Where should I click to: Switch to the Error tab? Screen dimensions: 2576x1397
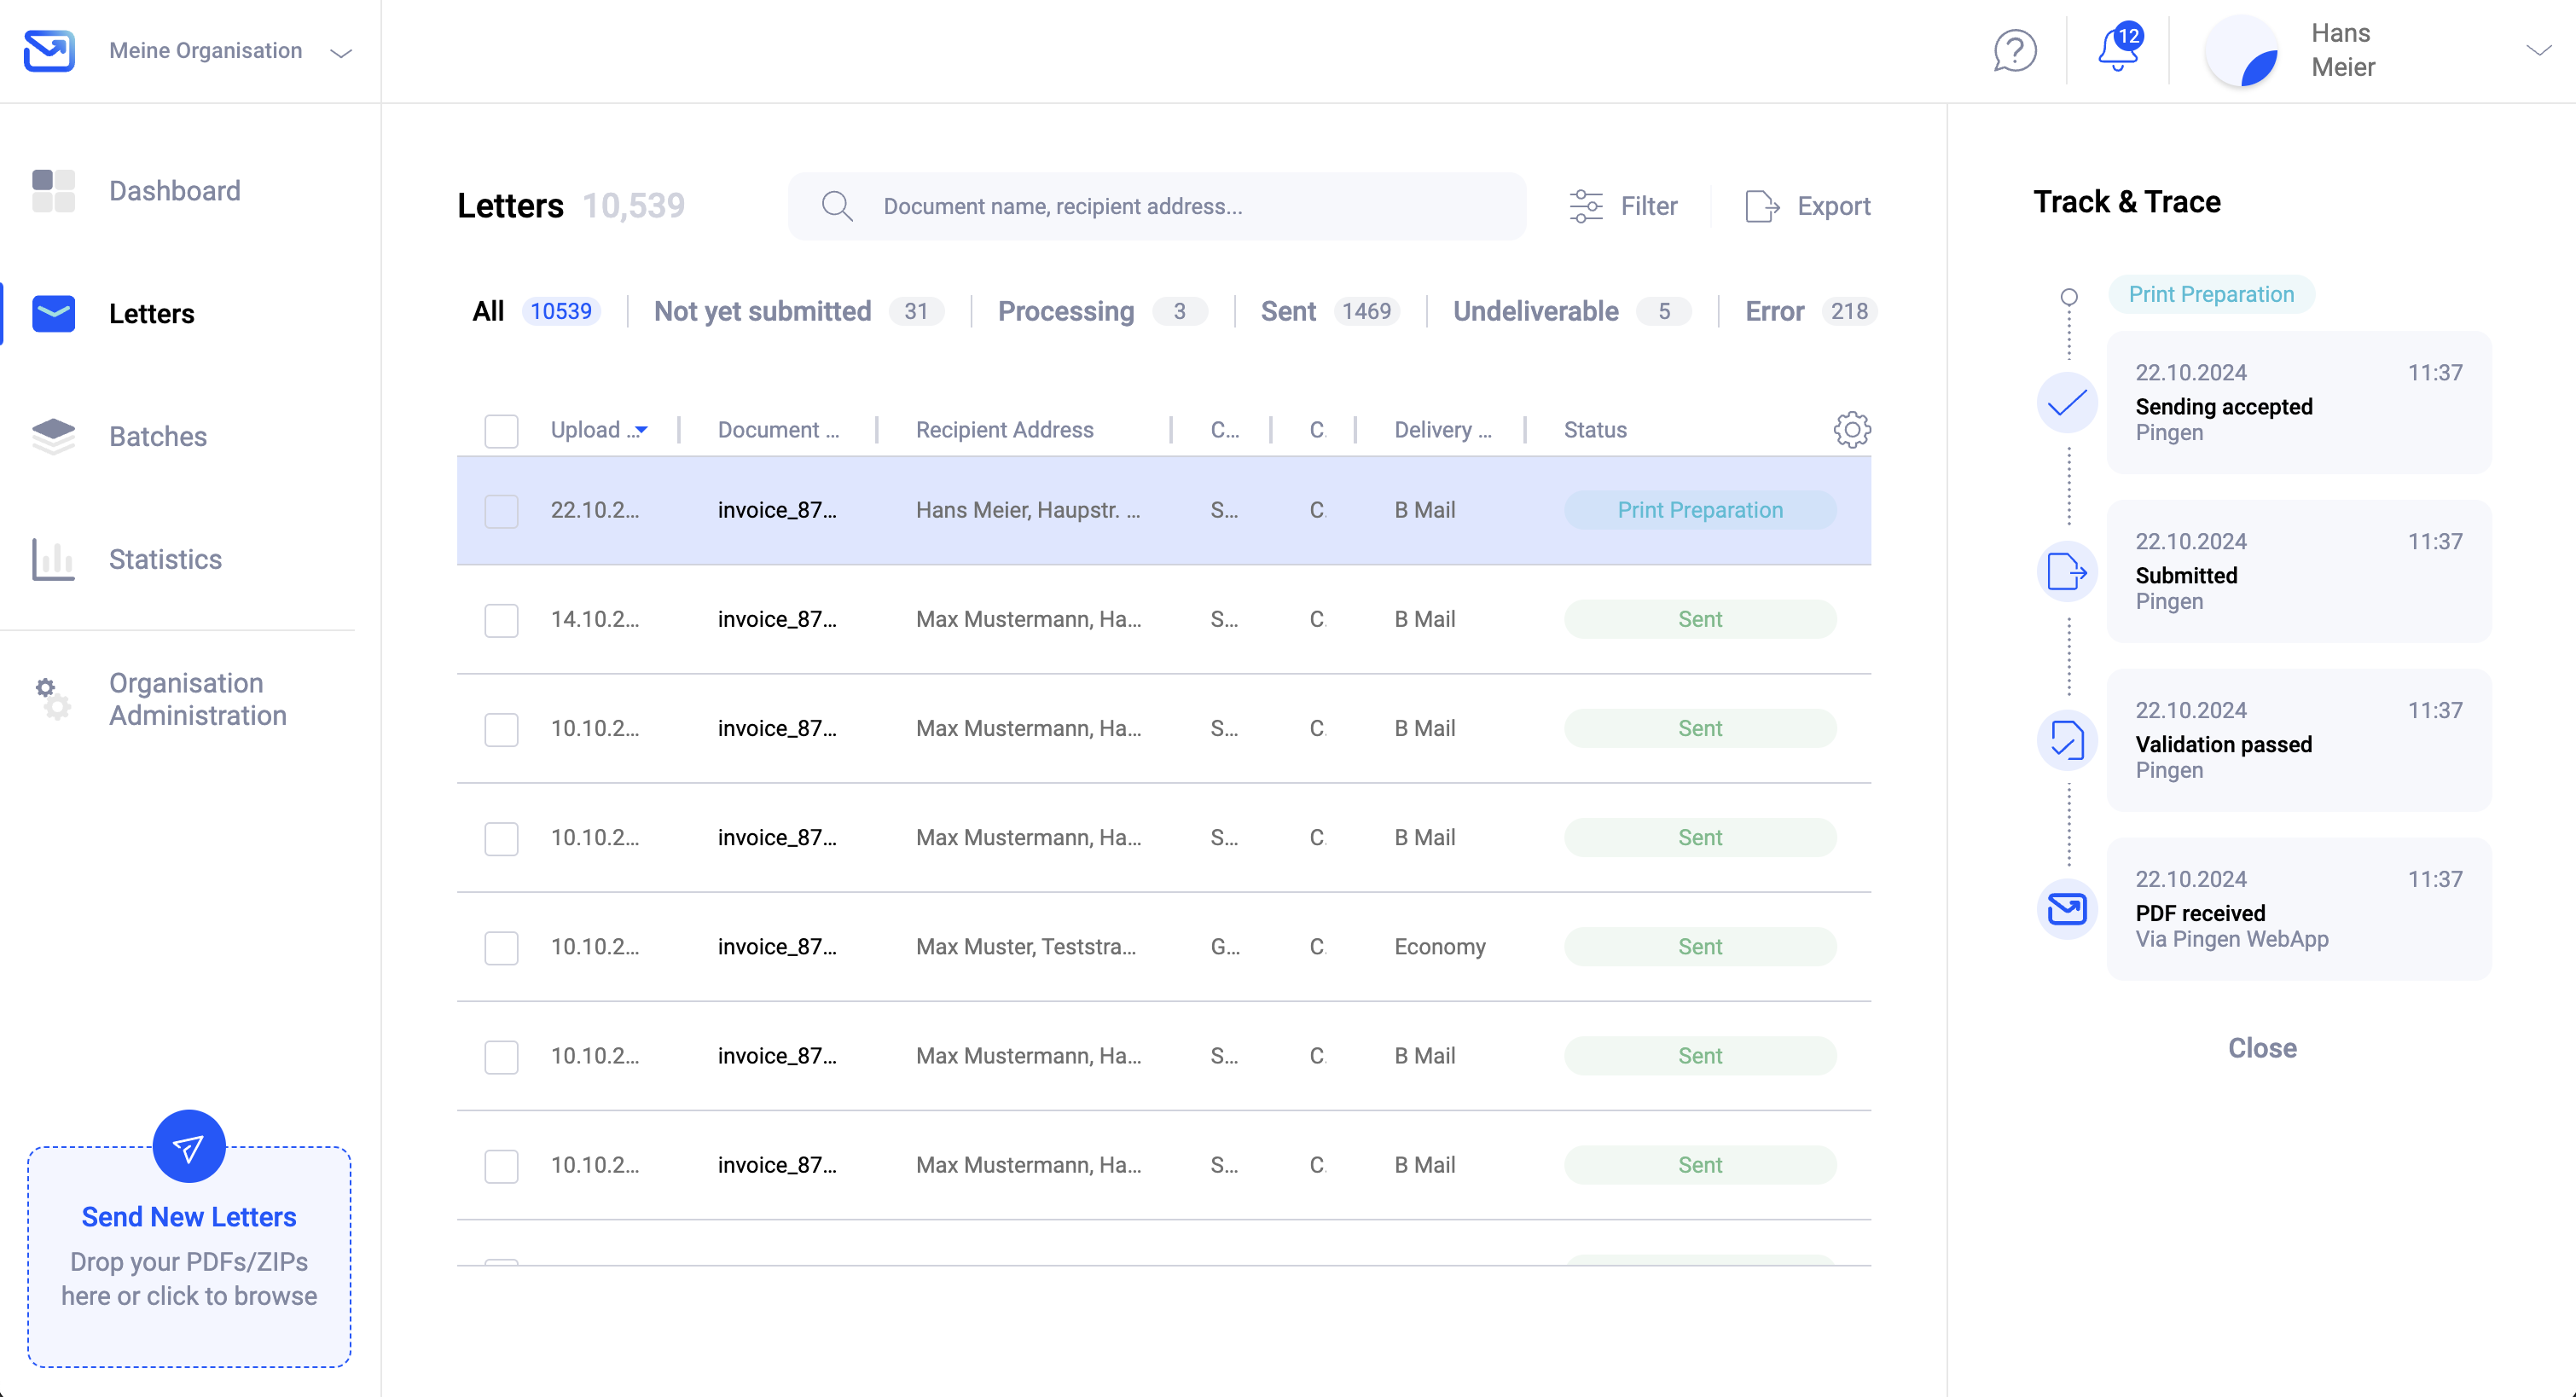coord(1811,311)
